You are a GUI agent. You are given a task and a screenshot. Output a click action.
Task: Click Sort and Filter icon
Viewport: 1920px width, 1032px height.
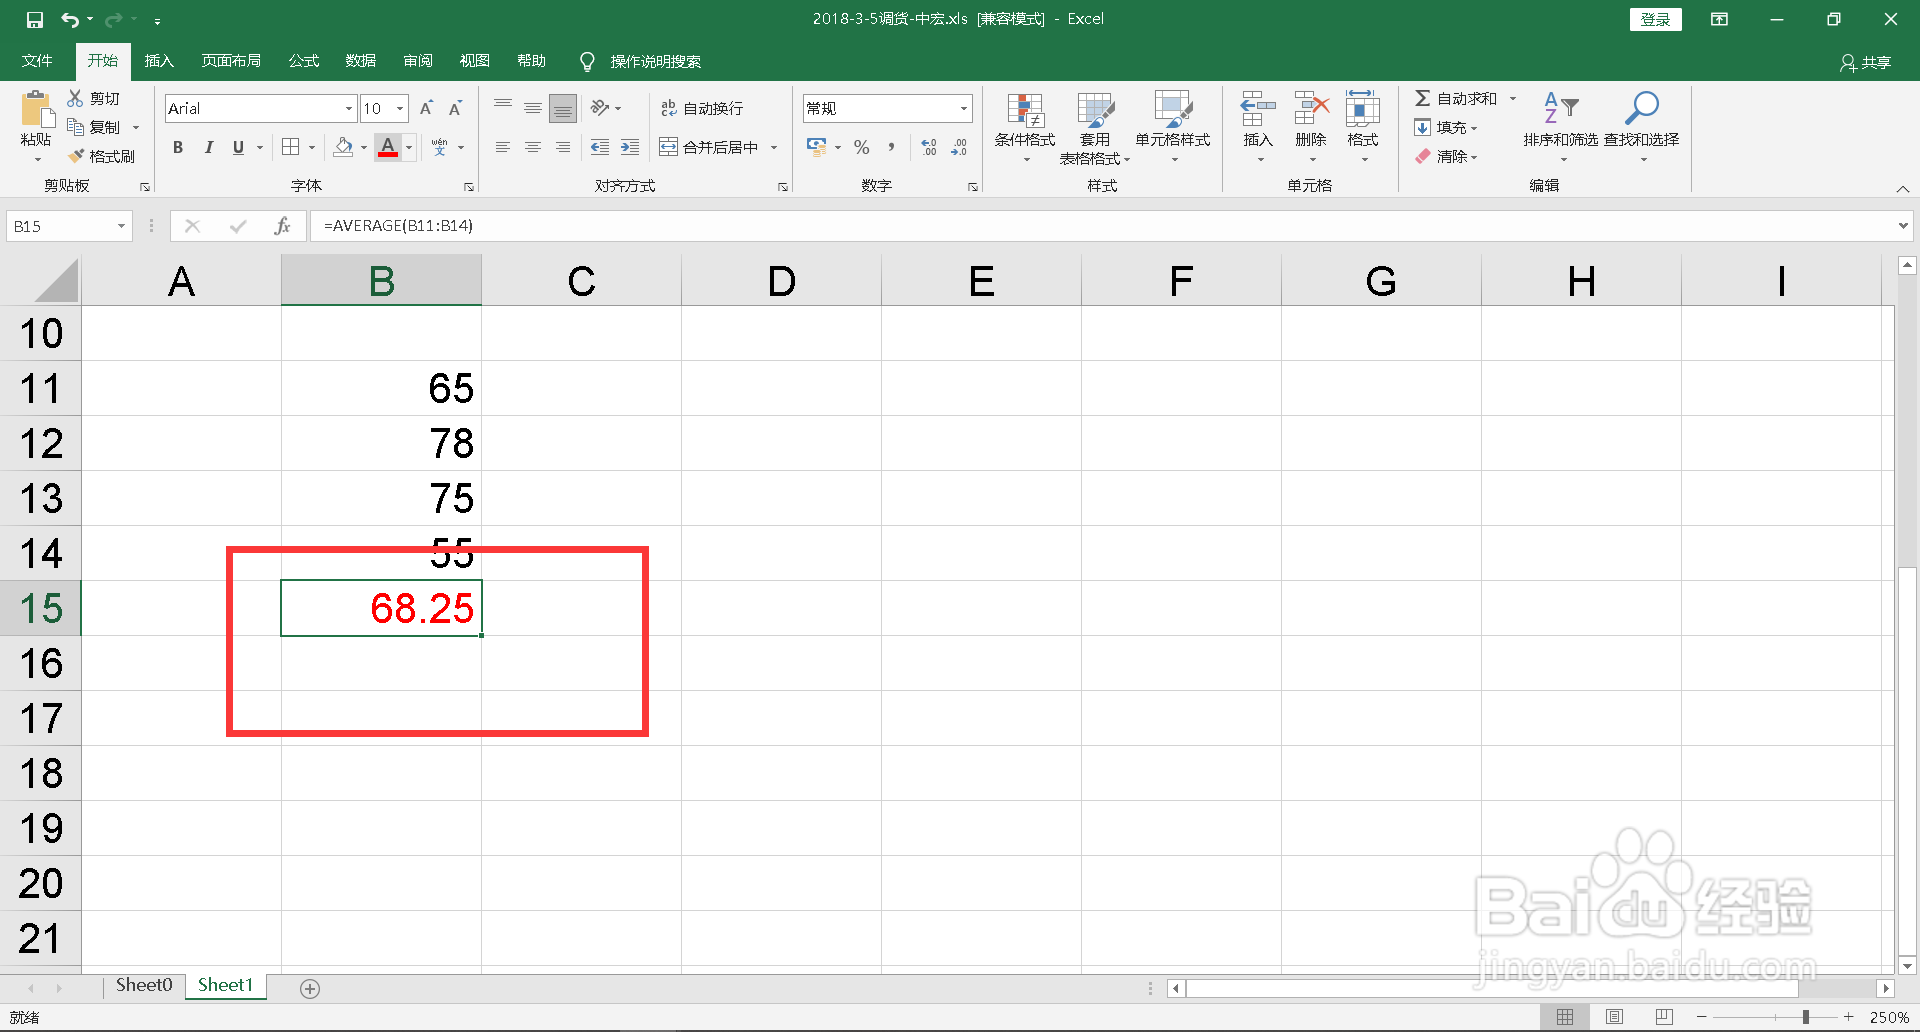[1561, 108]
